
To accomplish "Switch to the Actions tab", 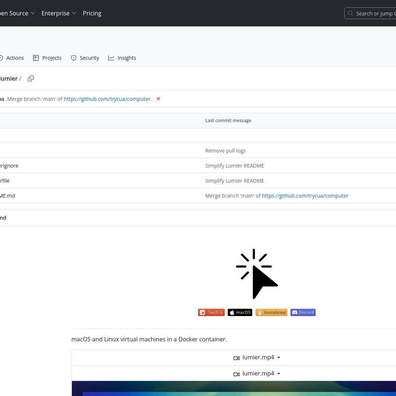I will pyautogui.click(x=12, y=58).
